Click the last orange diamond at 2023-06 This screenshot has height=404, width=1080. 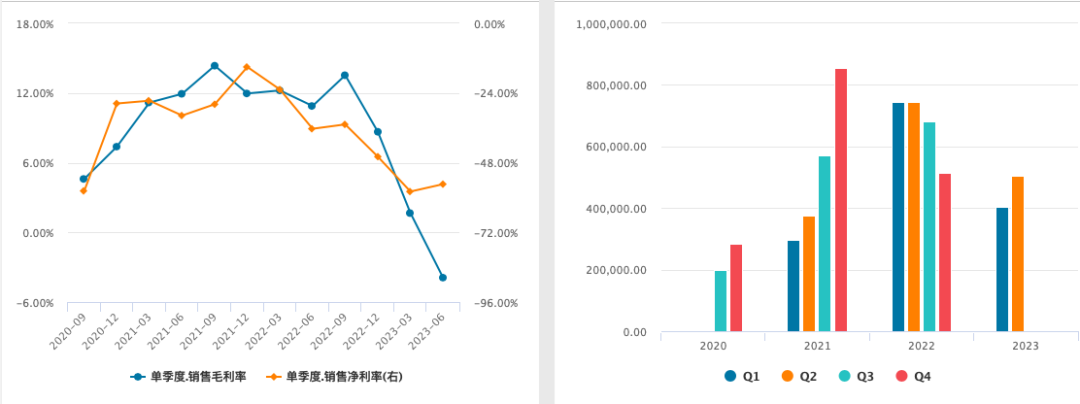(x=443, y=184)
